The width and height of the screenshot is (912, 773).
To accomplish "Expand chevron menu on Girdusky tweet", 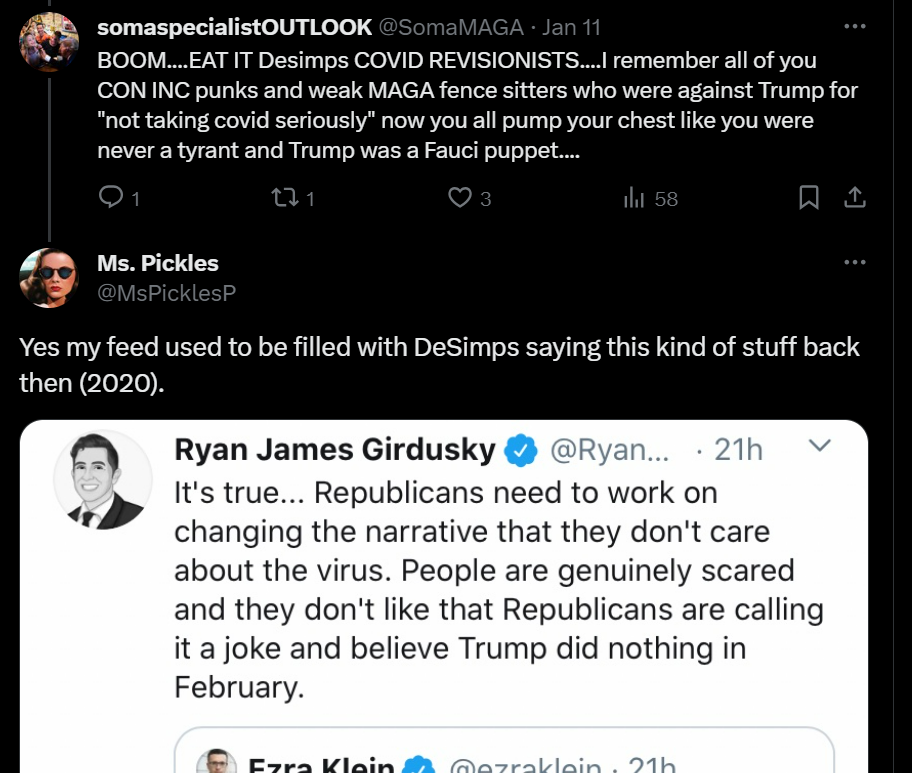I will pyautogui.click(x=820, y=446).
